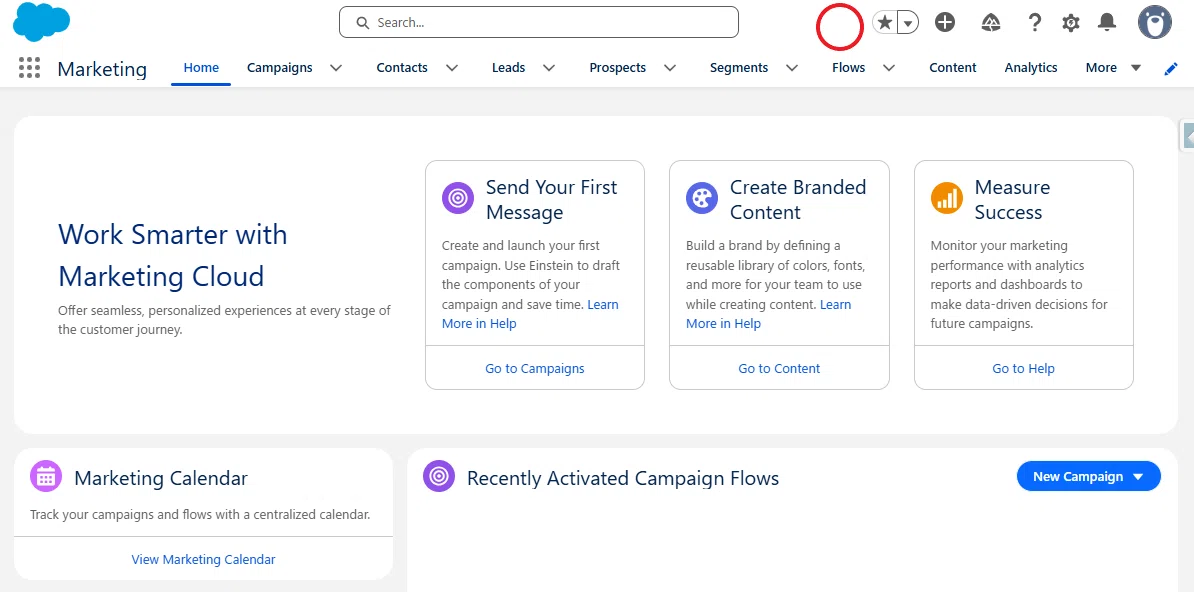Open the Prospects tab
Screen dimensions: 1194x592
[x=618, y=68]
